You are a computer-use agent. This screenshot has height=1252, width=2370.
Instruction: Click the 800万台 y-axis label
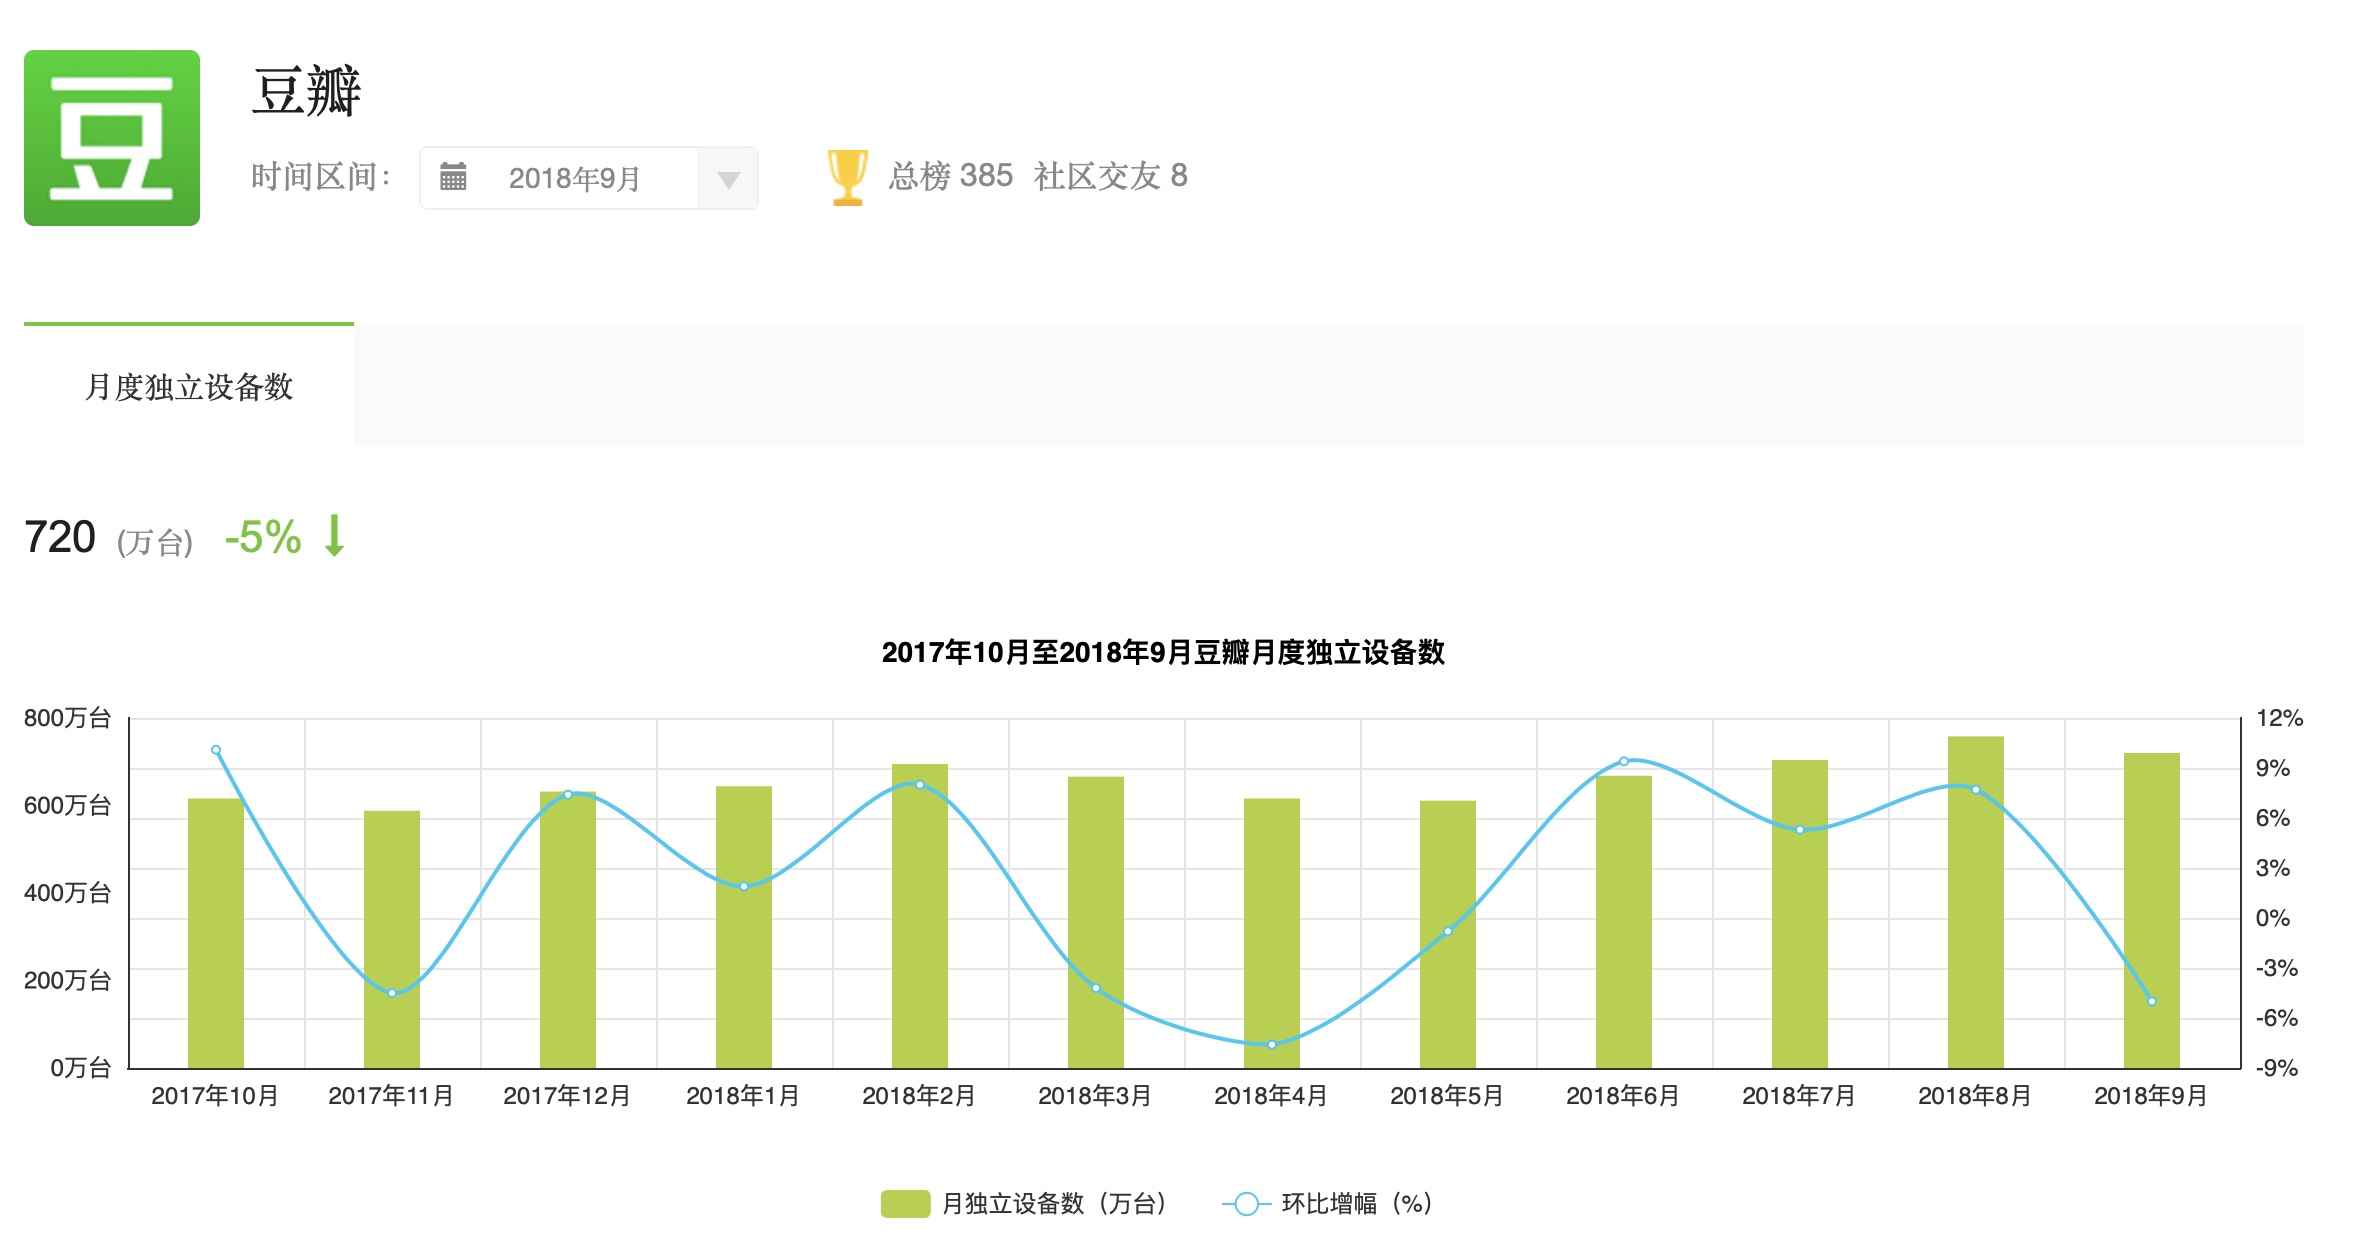point(67,718)
